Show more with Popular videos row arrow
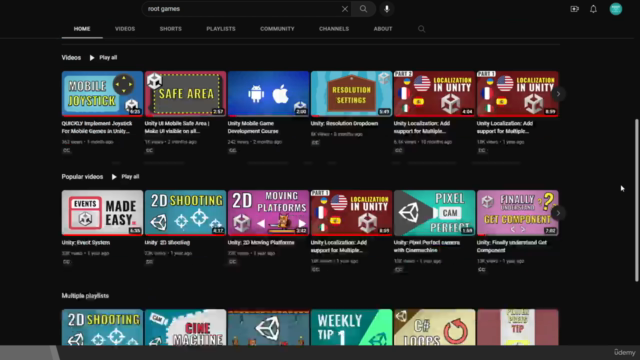Viewport: 640px width, 360px height. (x=558, y=213)
